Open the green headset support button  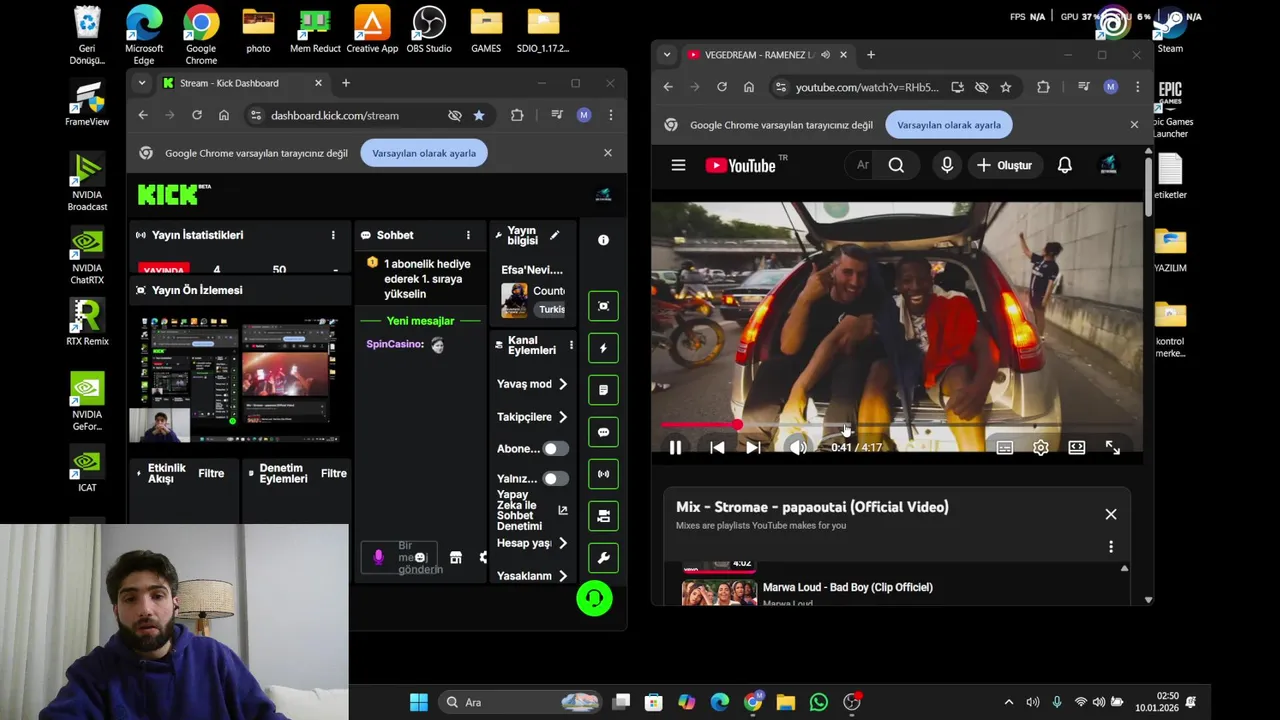pyautogui.click(x=594, y=598)
